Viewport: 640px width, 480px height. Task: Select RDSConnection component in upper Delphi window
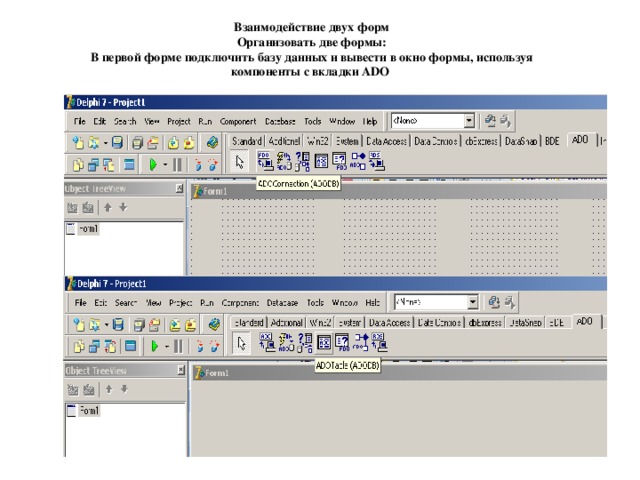[377, 161]
